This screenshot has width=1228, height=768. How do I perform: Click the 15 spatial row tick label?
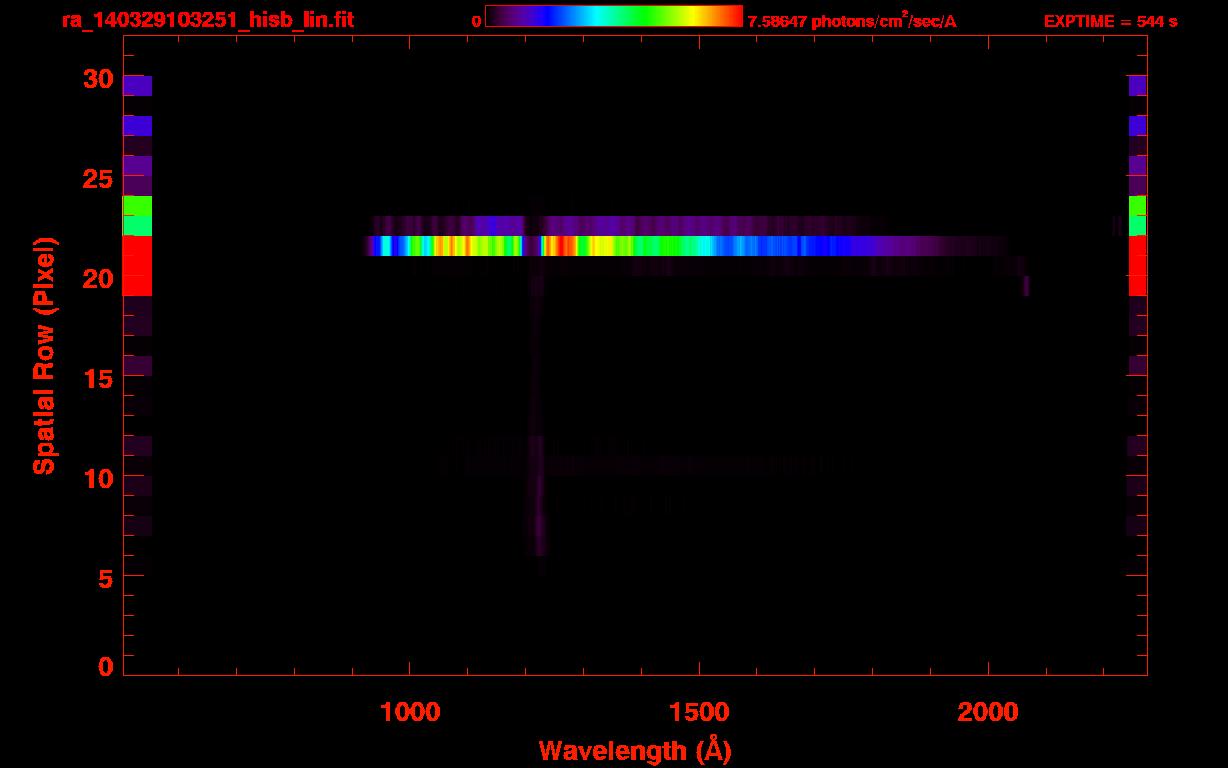[97, 377]
